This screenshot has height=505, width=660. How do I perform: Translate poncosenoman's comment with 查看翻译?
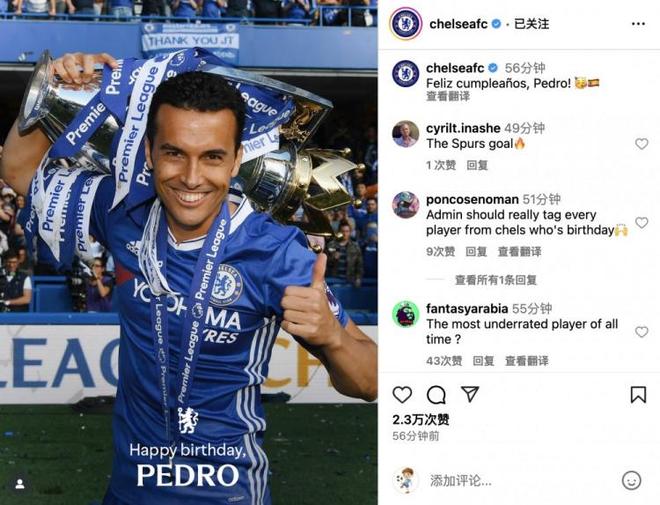point(519,252)
